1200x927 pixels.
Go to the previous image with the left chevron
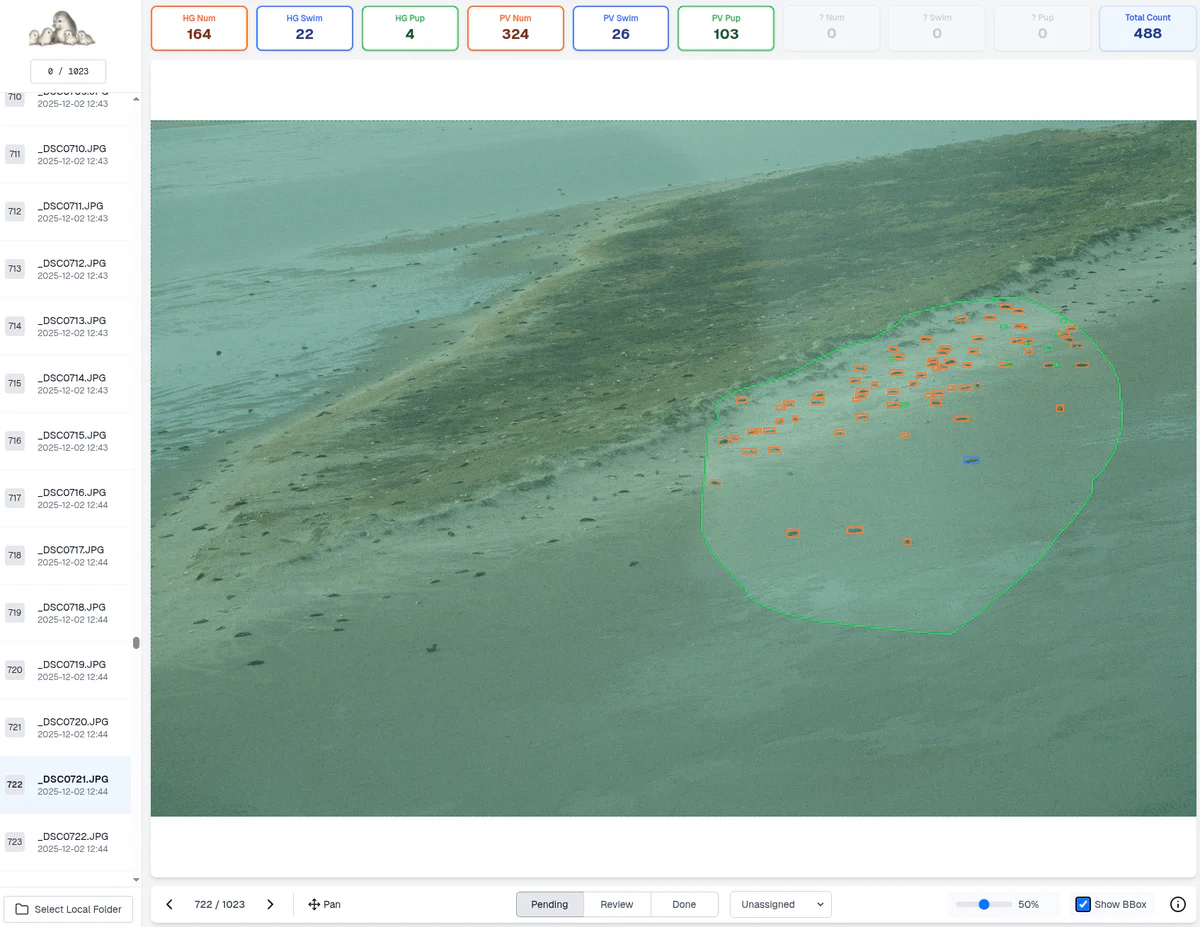[x=169, y=904]
